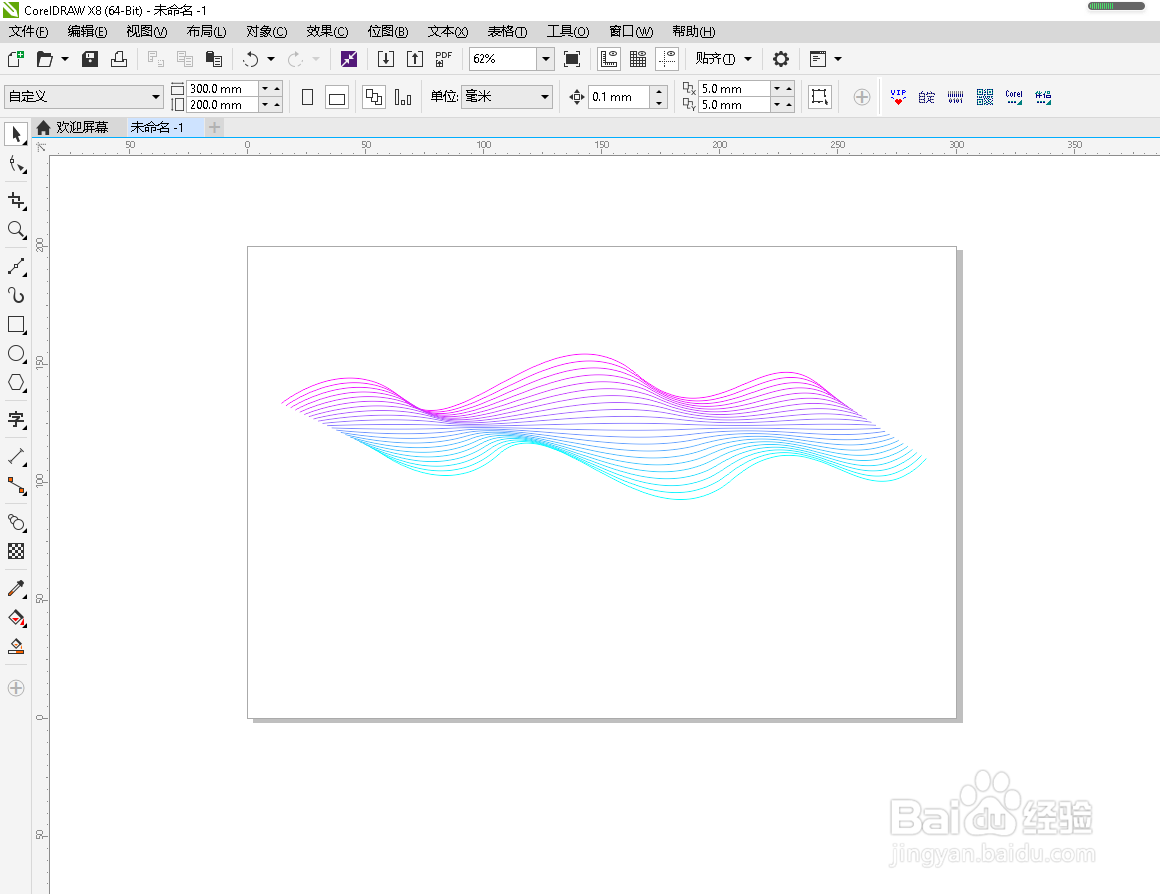Select the Color Eyedropper tool
This screenshot has width=1160, height=894.
pos(16,588)
